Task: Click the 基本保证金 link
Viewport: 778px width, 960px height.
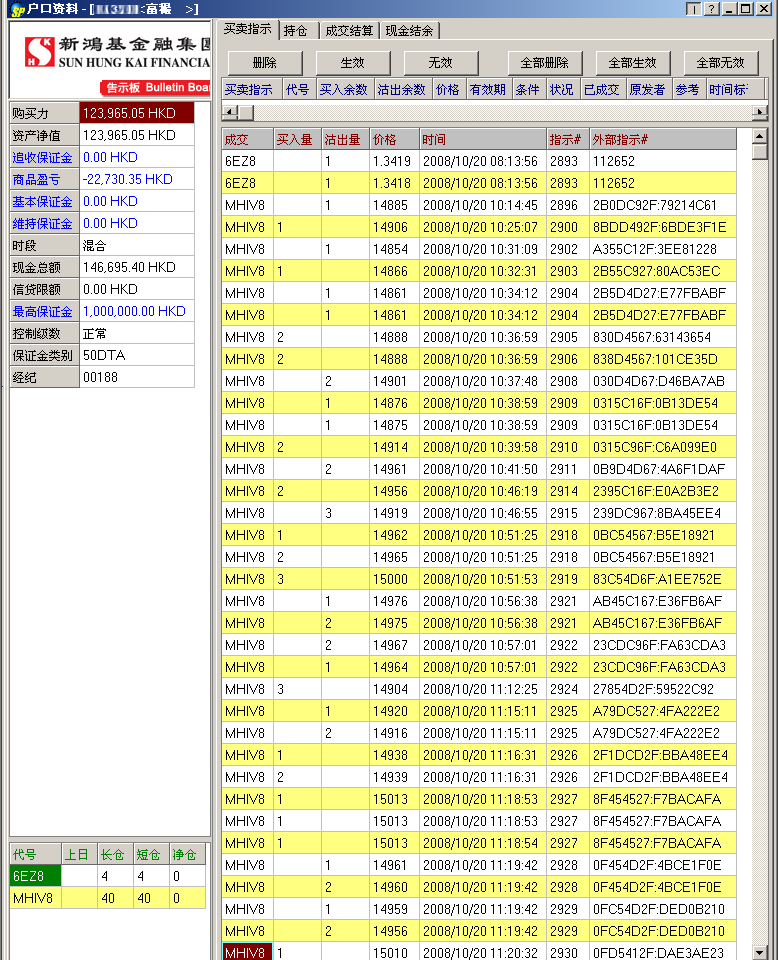Action: click(42, 201)
